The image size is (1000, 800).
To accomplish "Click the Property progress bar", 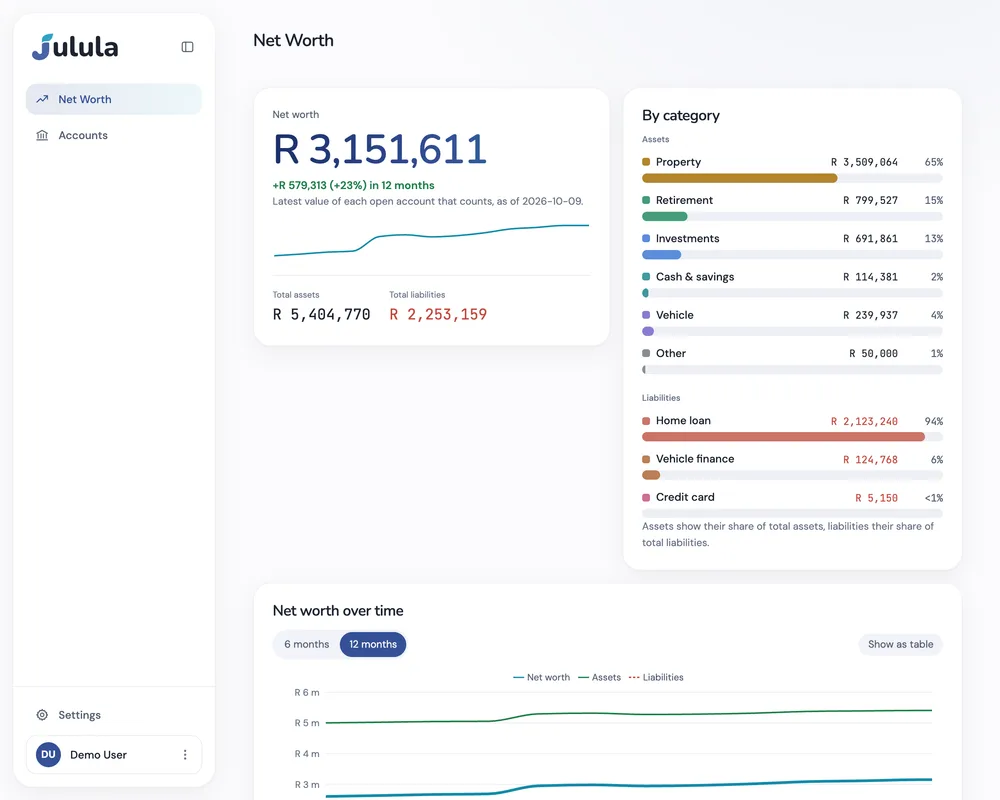I will (x=792, y=178).
